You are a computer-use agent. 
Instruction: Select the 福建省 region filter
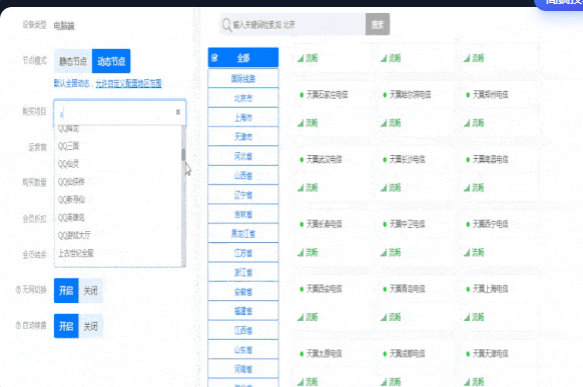[243, 311]
